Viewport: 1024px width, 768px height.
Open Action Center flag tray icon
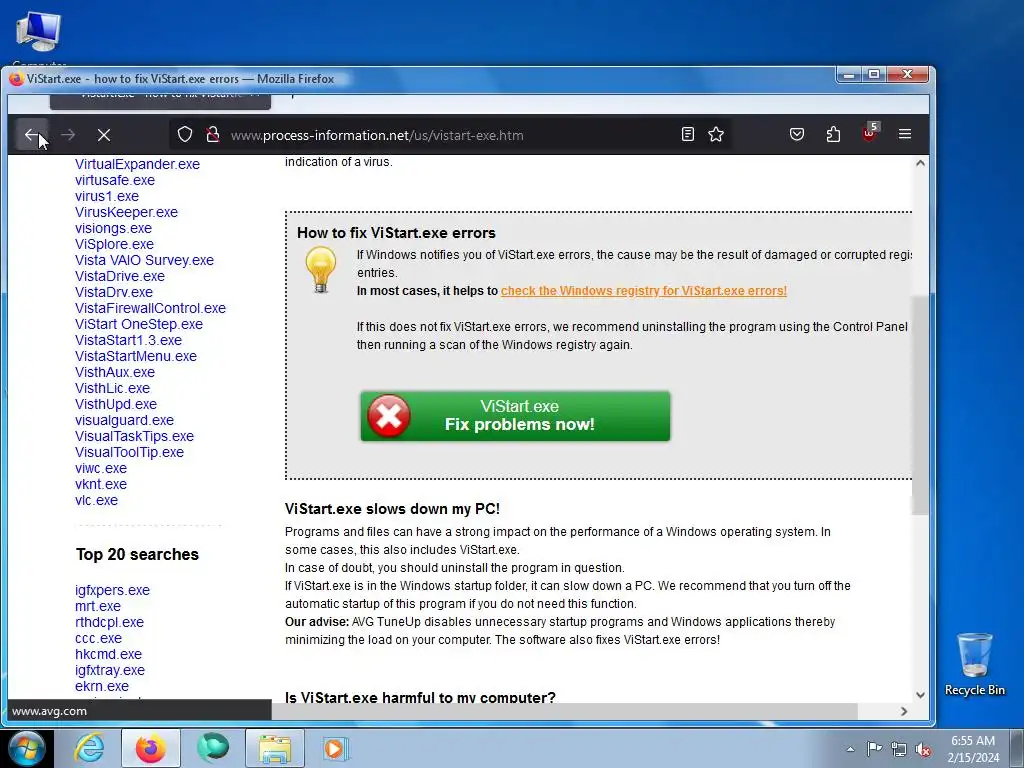(x=874, y=749)
